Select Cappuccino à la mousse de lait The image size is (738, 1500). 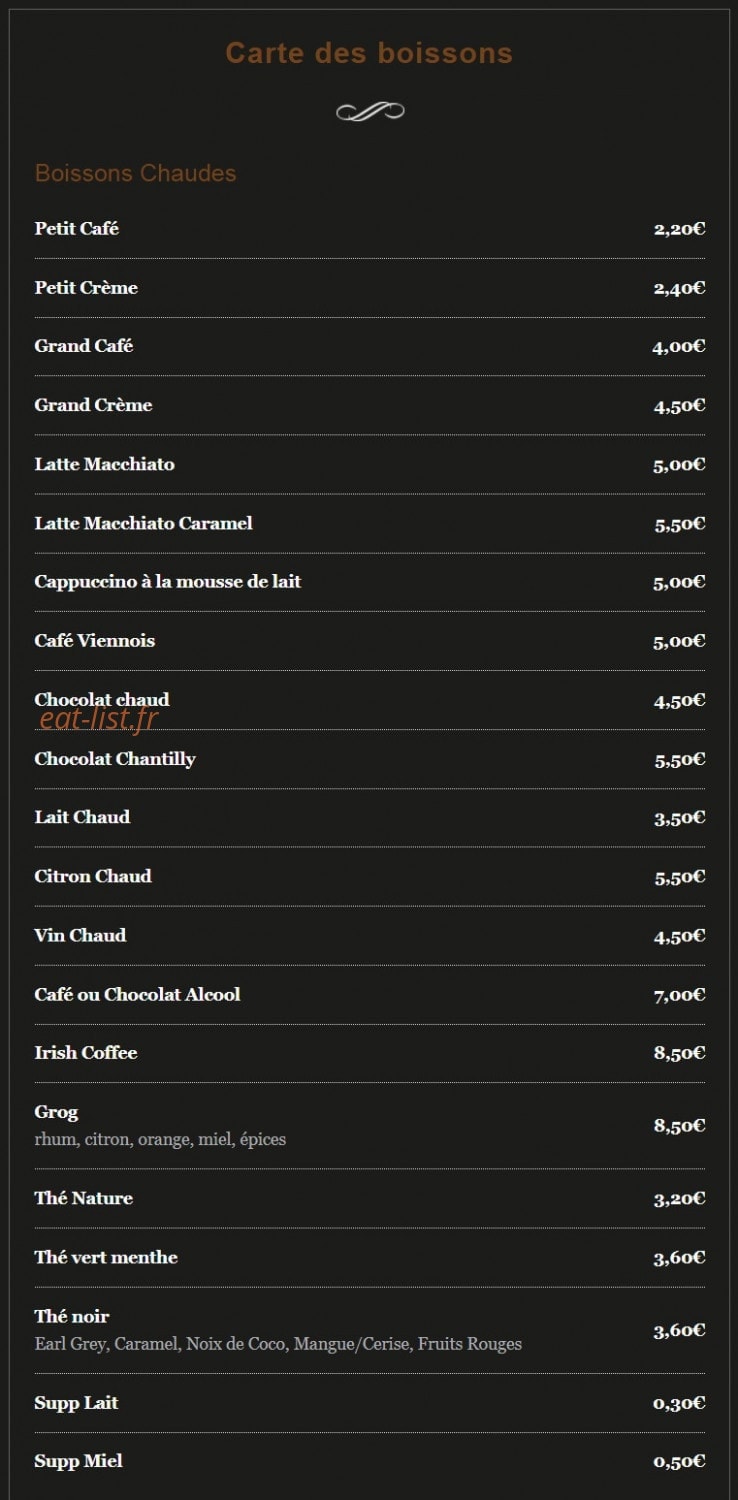tap(168, 582)
